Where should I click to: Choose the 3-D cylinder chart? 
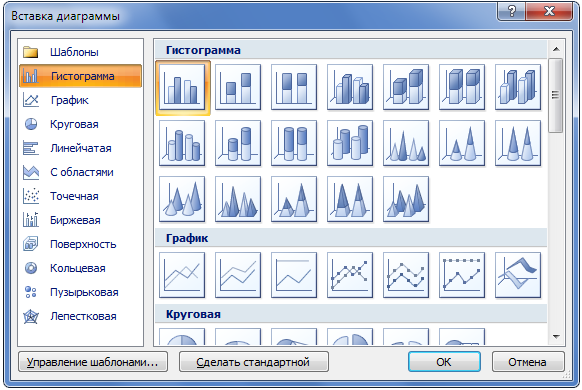click(x=350, y=143)
